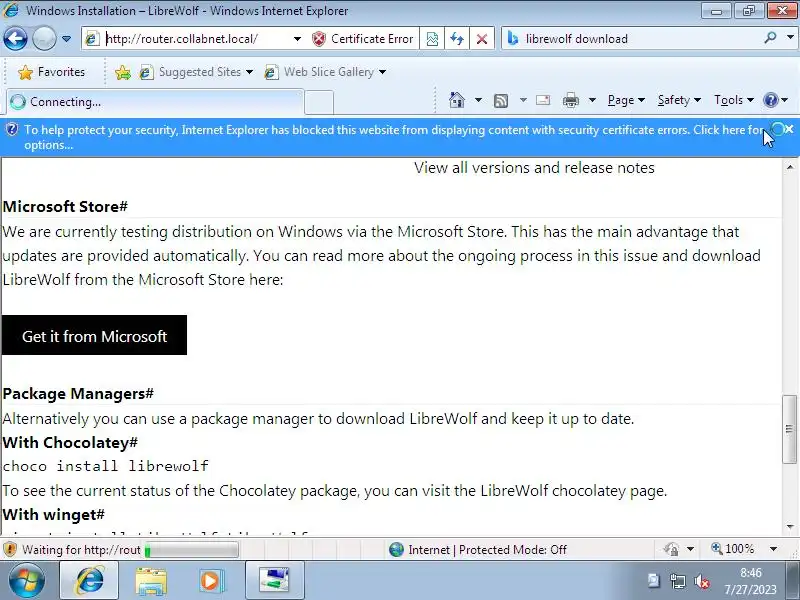This screenshot has width=800, height=600.
Task: Close the blue information bar
Action: [789, 129]
